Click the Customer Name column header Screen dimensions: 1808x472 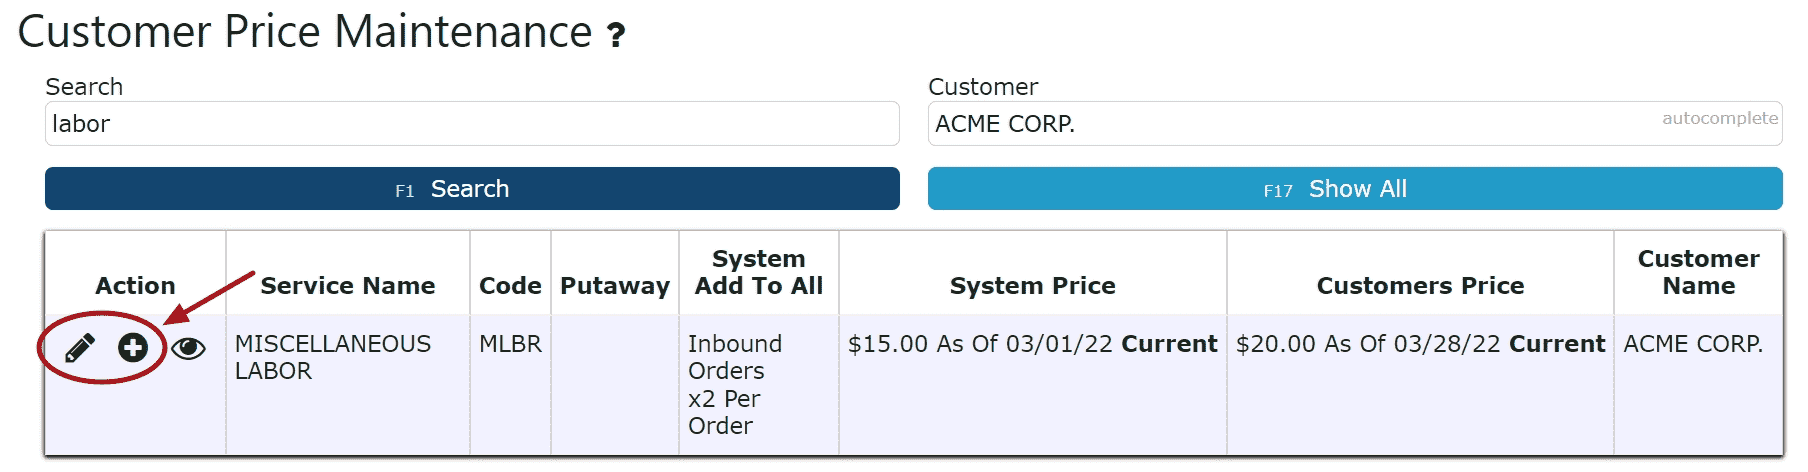coord(1698,273)
